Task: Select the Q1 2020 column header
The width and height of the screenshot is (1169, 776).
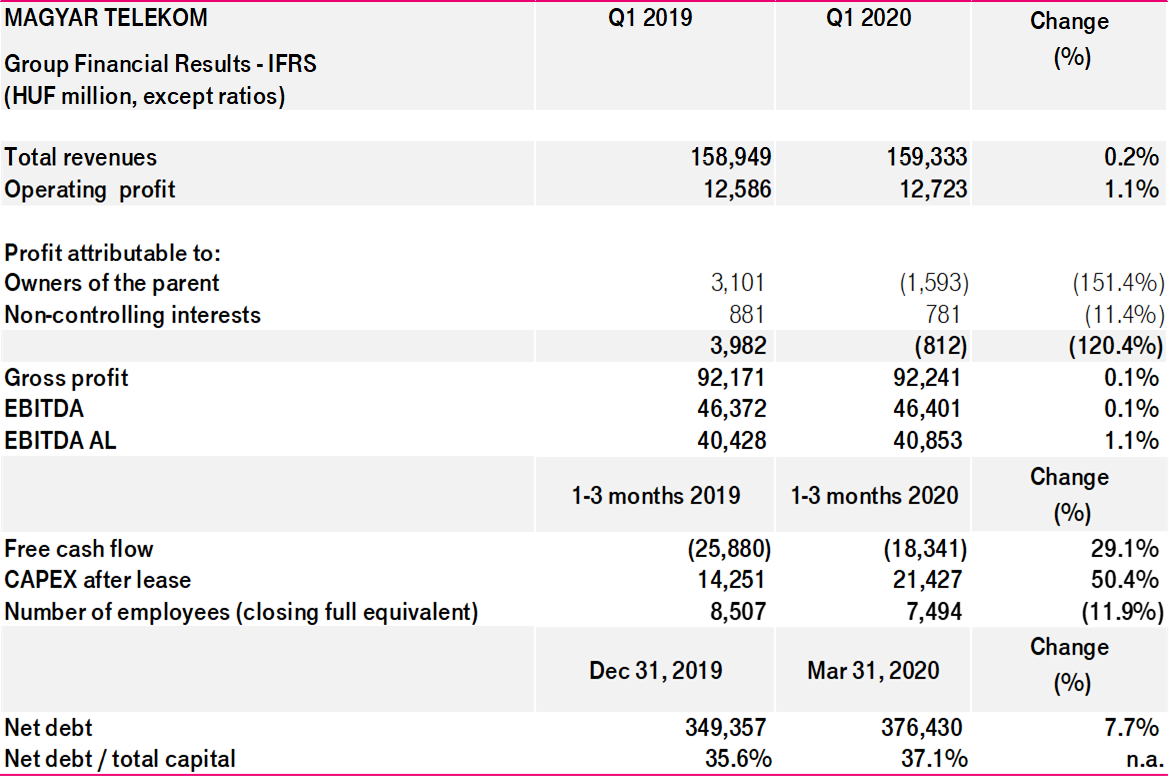Action: pos(866,18)
